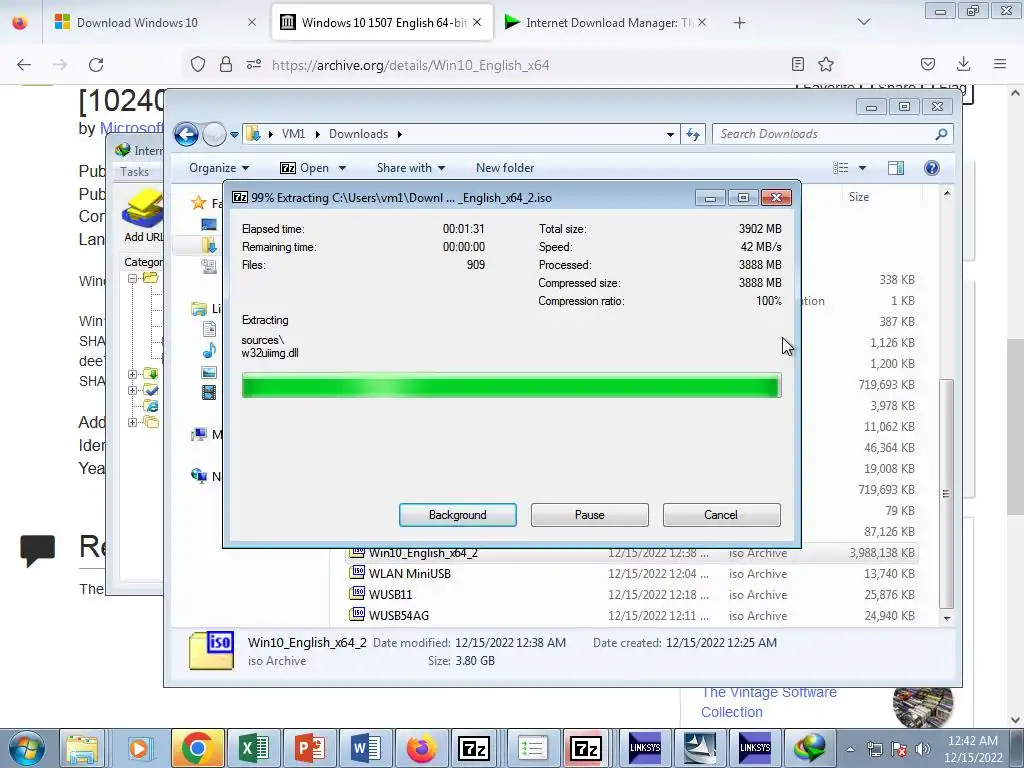The height and width of the screenshot is (768, 1024).
Task: Click the Music library icon
Action: (209, 351)
